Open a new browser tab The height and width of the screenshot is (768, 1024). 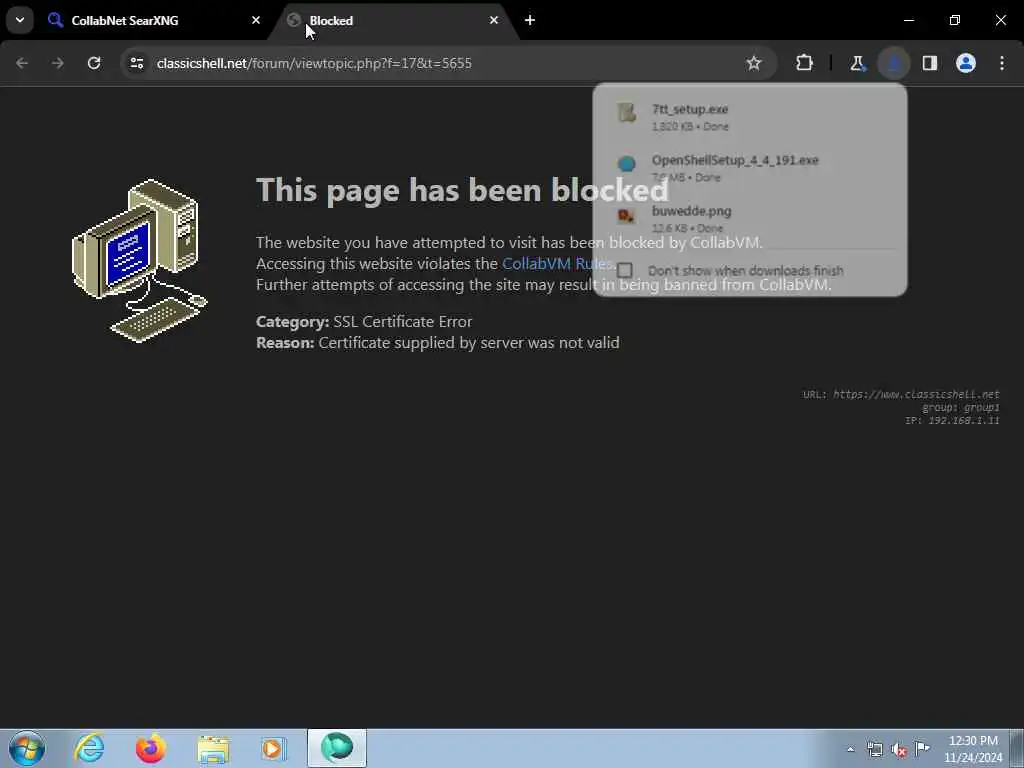coord(530,20)
